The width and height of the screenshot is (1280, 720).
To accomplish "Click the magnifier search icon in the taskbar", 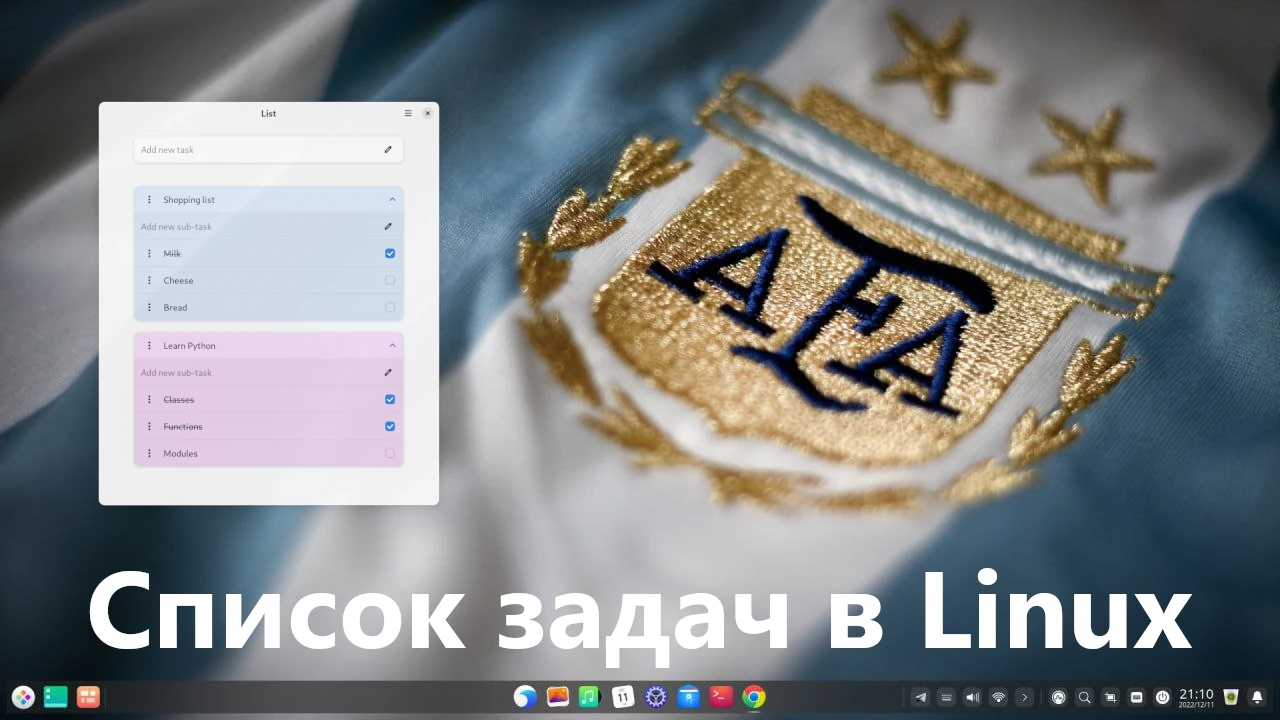I will (1084, 697).
